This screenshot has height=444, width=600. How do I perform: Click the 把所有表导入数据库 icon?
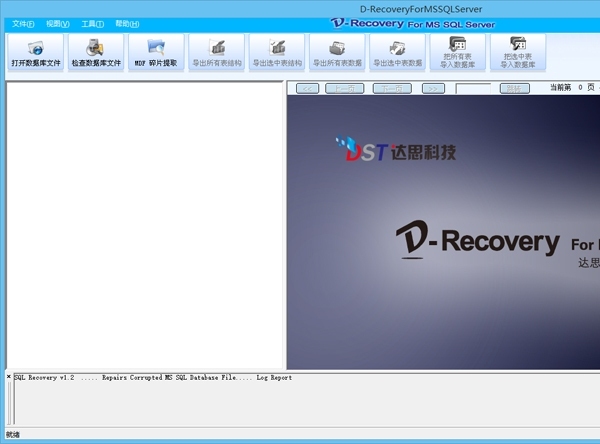(x=458, y=52)
